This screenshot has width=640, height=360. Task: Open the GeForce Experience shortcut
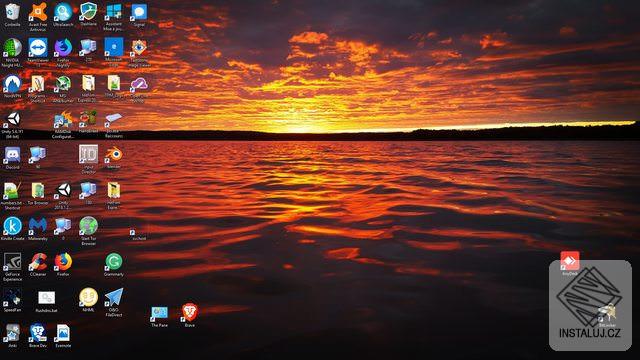(13, 262)
